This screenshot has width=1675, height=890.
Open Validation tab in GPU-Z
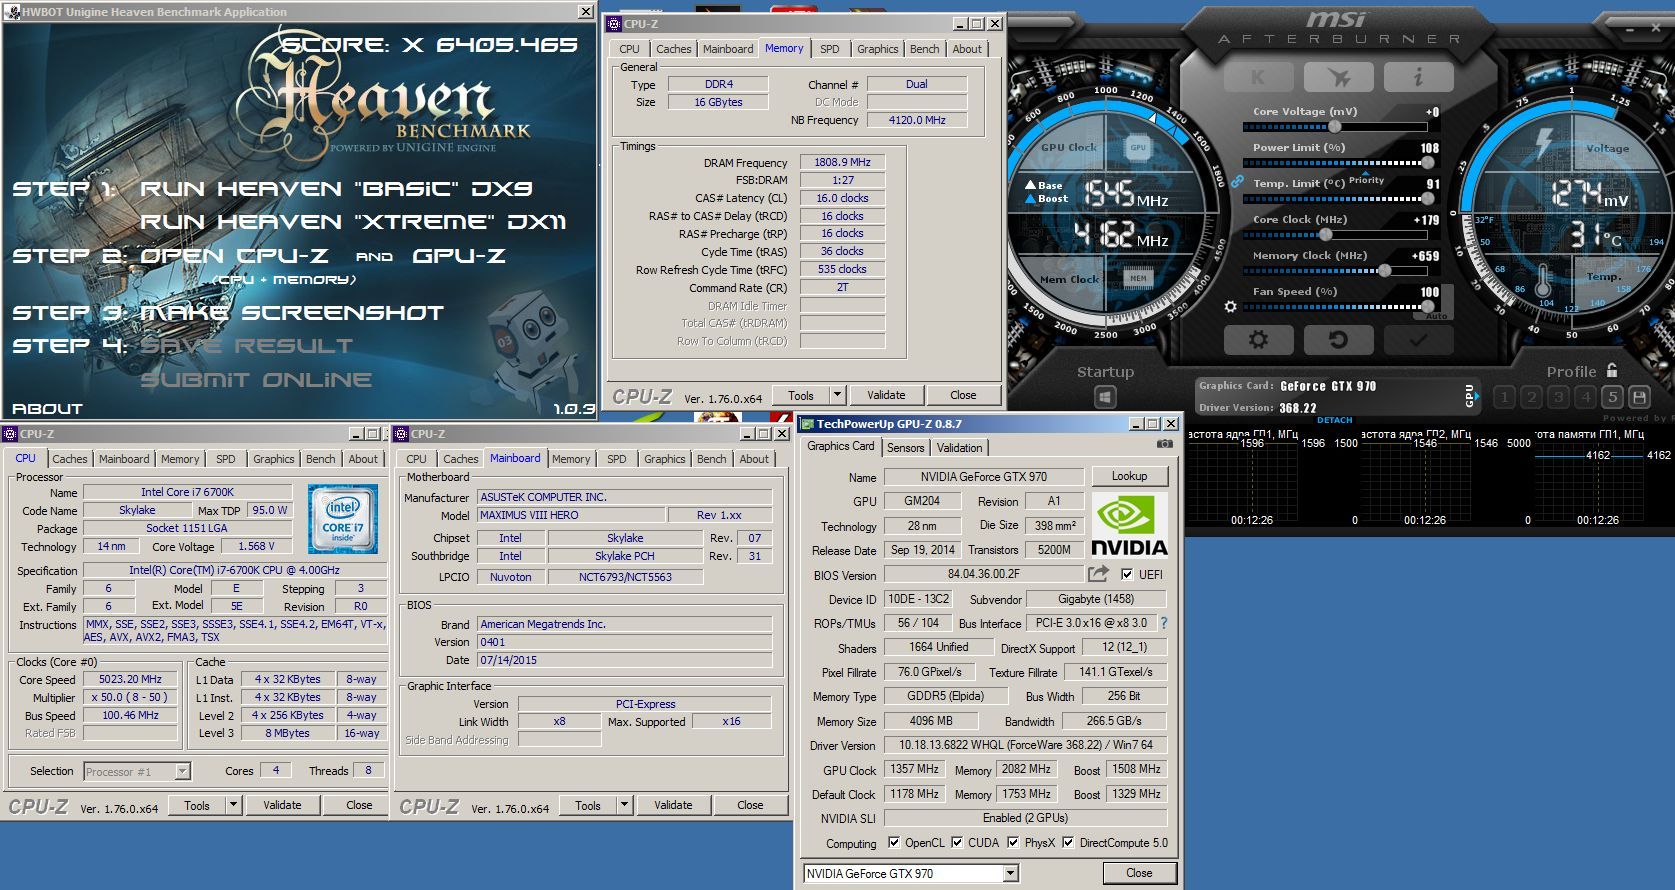[960, 447]
